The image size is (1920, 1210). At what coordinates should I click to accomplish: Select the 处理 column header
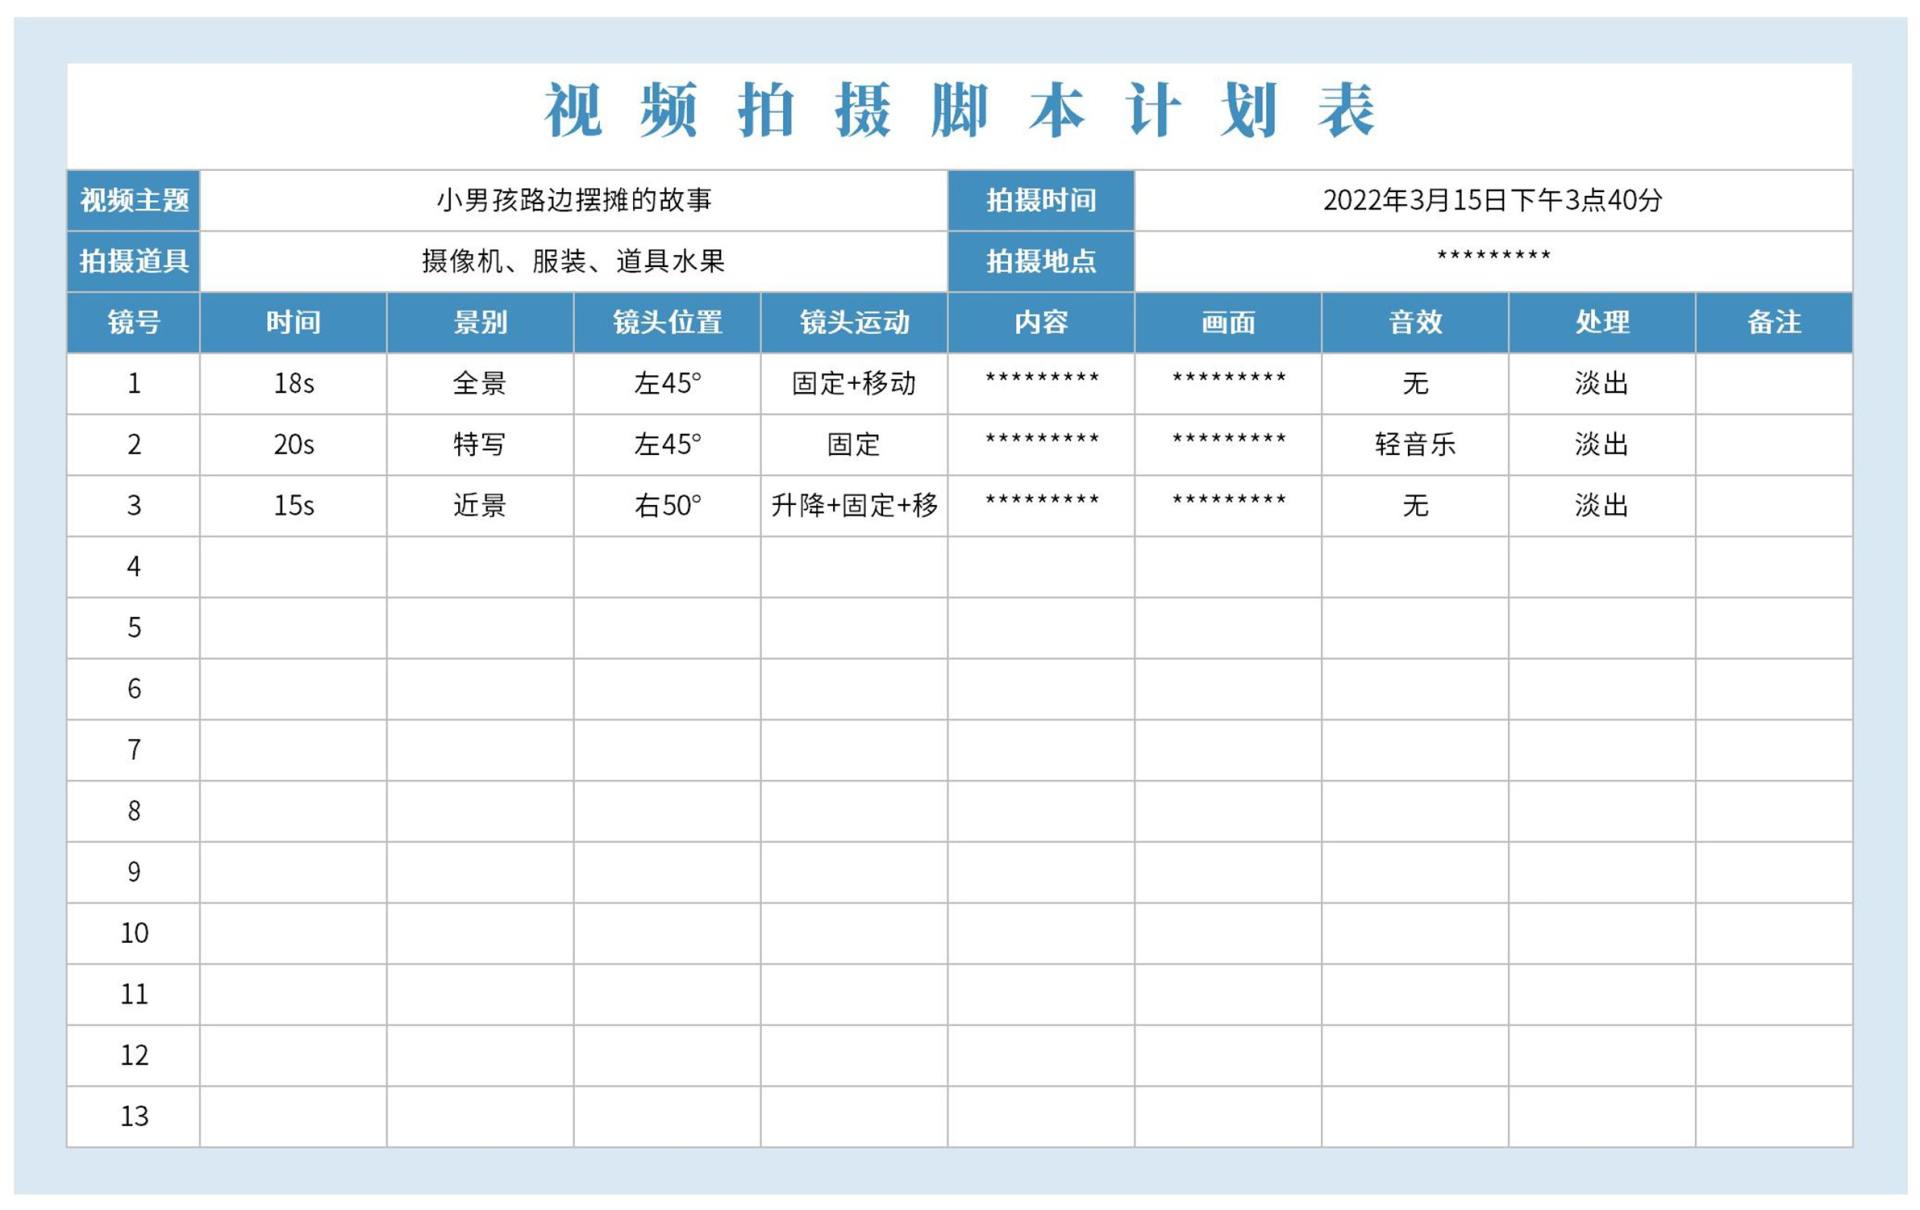pyautogui.click(x=1602, y=323)
